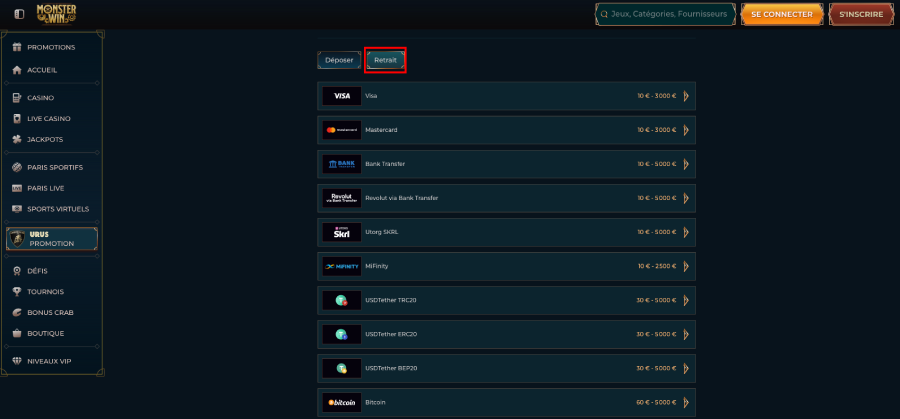Open Paris Sportifs section
Image resolution: width=900 pixels, height=419 pixels.
coord(54,167)
